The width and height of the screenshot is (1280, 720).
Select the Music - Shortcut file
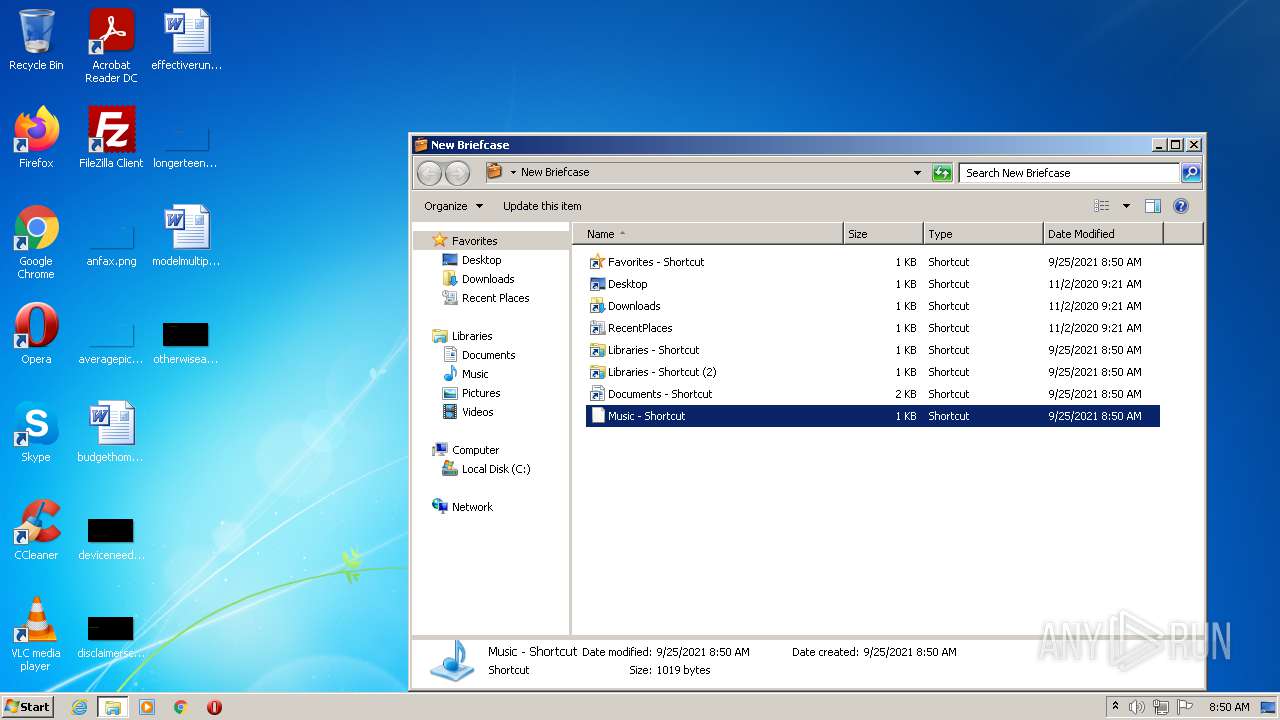(x=872, y=416)
